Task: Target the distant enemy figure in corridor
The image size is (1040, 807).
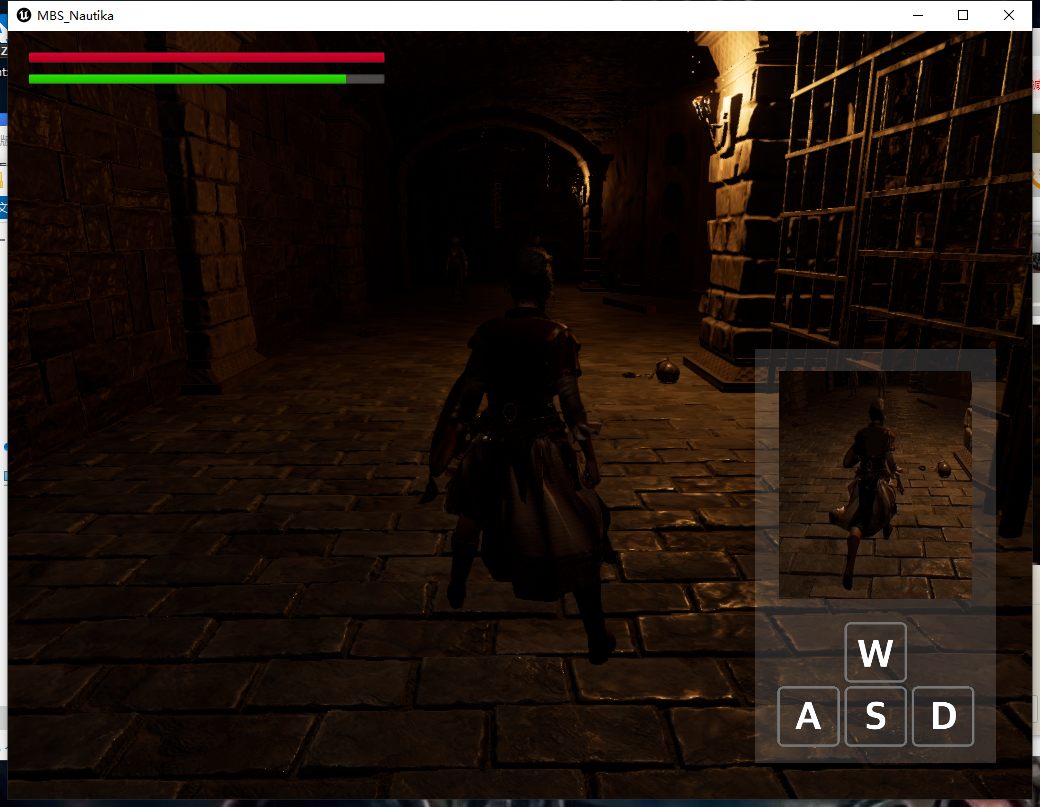Action: tap(457, 263)
